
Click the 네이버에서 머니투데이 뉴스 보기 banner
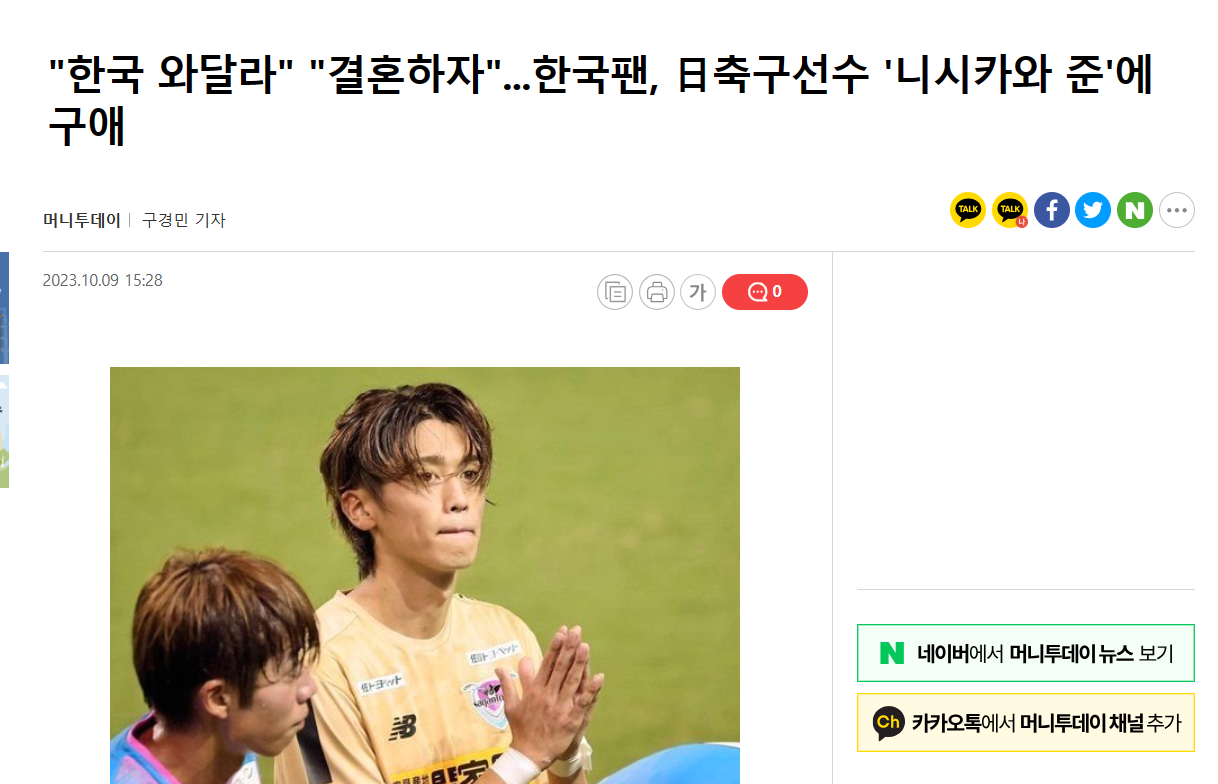[x=1026, y=654]
